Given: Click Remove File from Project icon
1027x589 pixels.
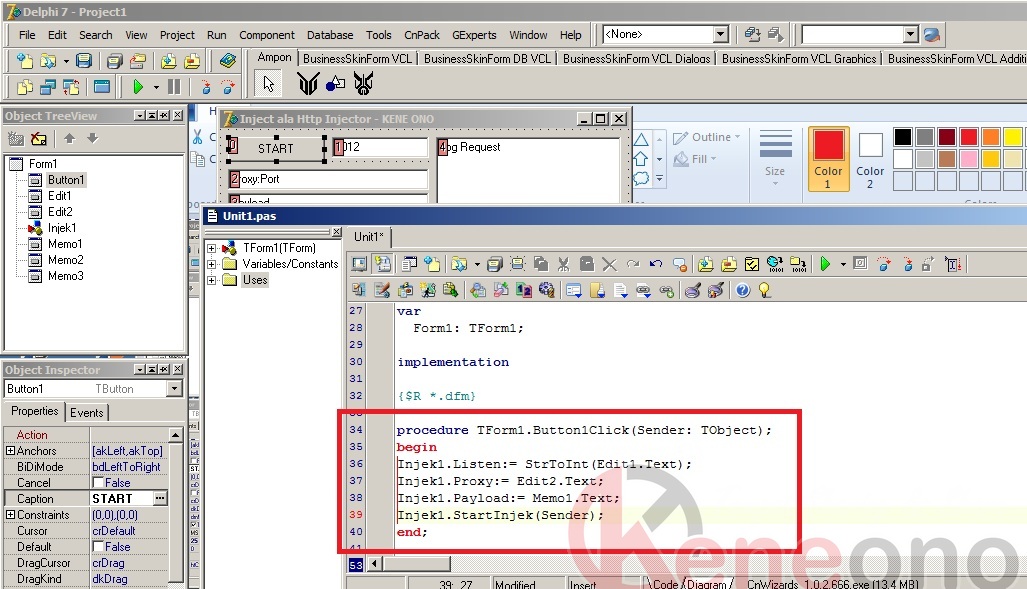Looking at the screenshot, I should 192,61.
